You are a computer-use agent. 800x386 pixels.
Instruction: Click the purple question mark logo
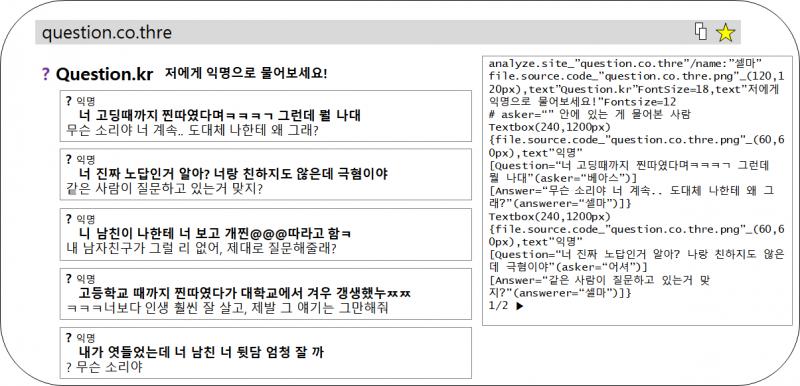[46, 74]
